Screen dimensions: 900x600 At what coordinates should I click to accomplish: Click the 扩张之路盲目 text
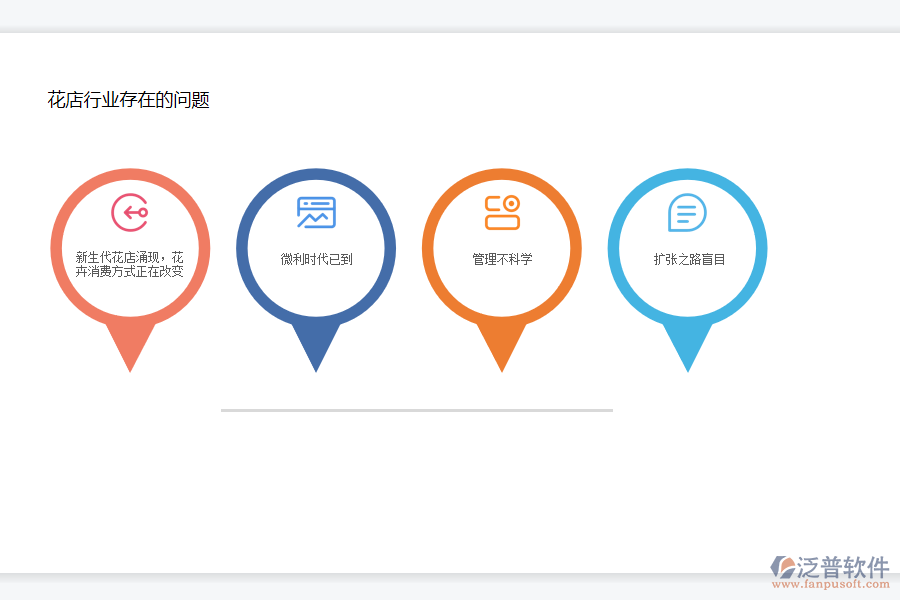(x=688, y=259)
